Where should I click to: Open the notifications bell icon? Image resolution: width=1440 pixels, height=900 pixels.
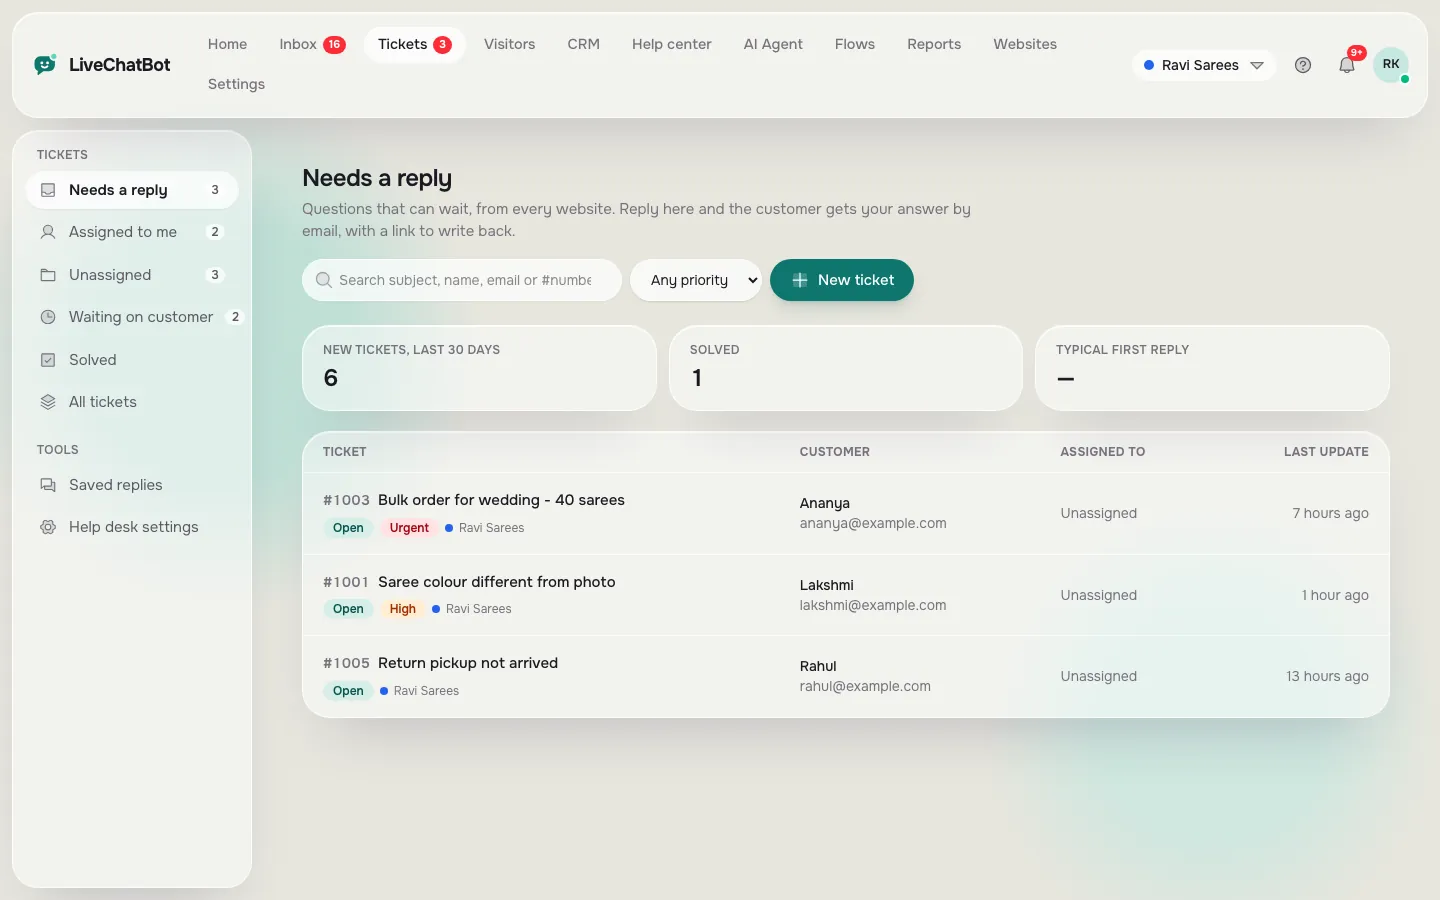pos(1347,65)
